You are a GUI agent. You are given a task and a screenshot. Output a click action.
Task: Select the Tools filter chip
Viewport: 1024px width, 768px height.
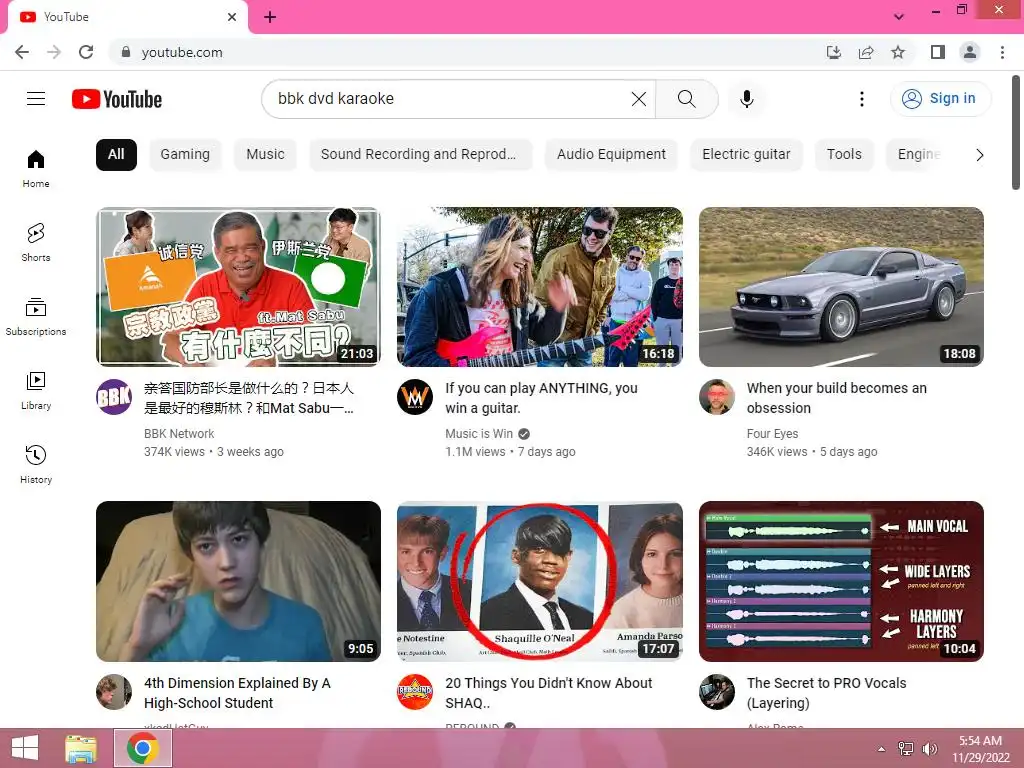tap(844, 155)
